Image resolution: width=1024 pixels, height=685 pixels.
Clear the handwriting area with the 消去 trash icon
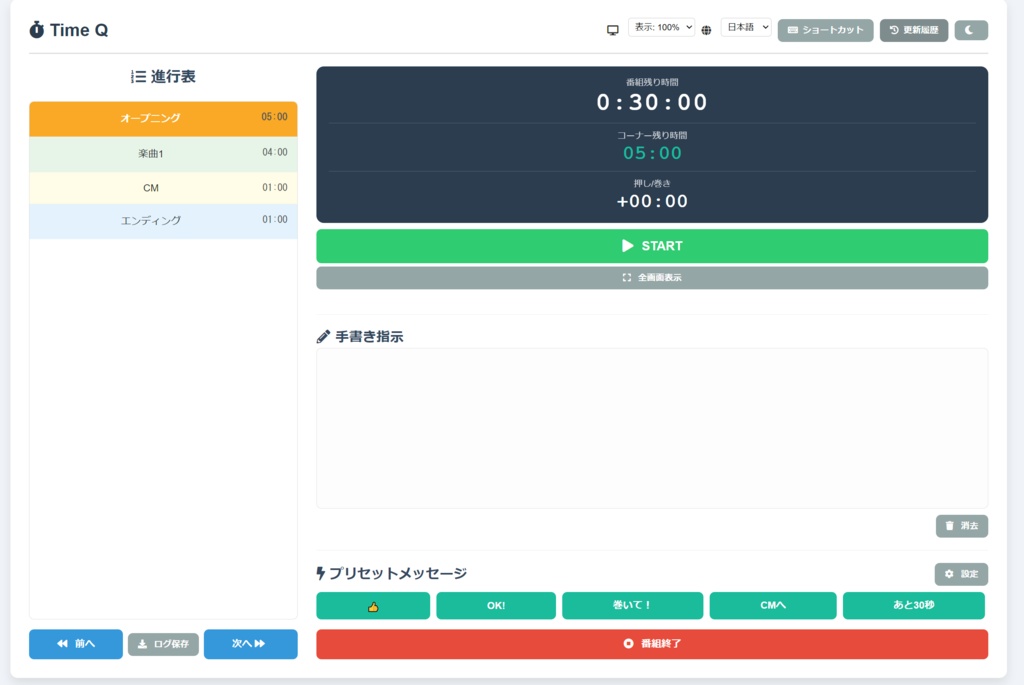961,525
